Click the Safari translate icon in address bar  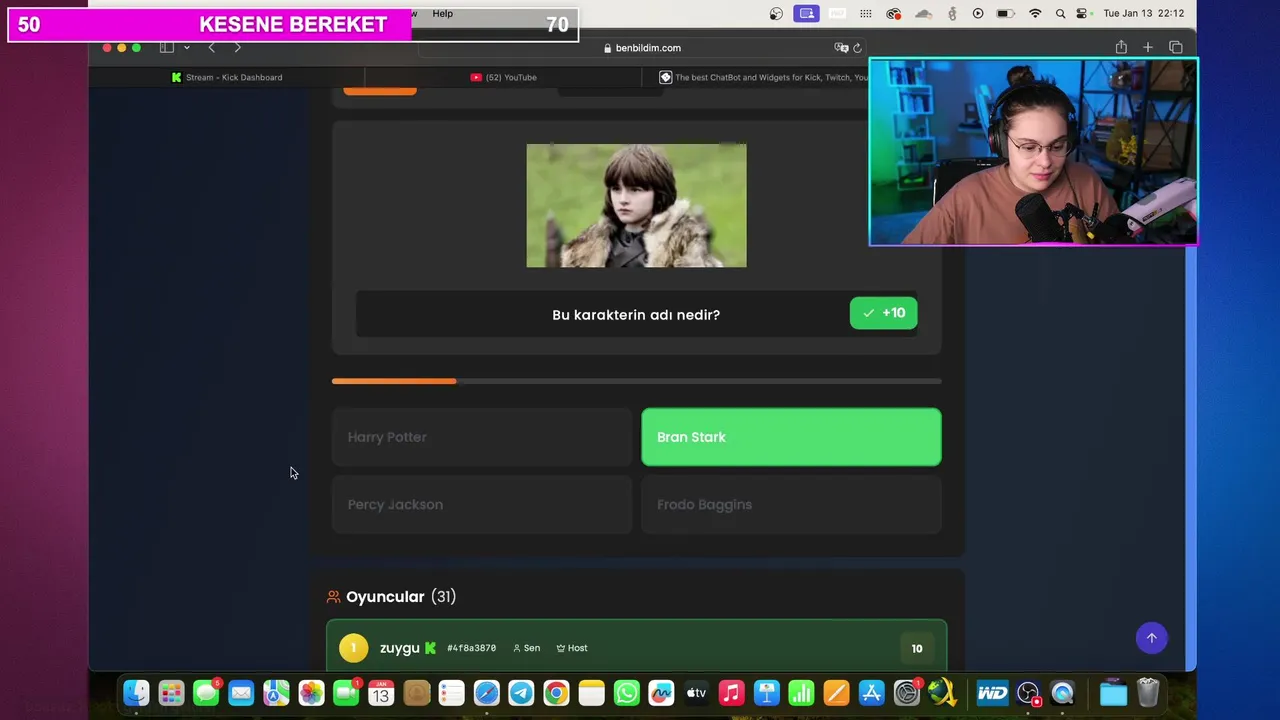tap(841, 48)
